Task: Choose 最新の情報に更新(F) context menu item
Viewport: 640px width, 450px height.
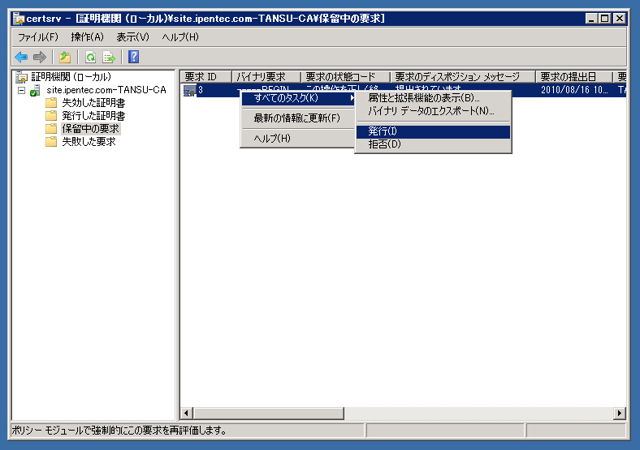Action: [x=298, y=118]
